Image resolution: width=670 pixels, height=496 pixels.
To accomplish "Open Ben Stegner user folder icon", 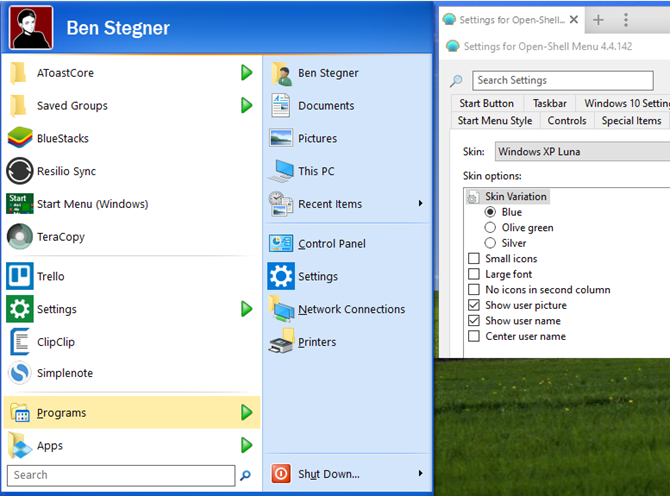I will coord(281,73).
